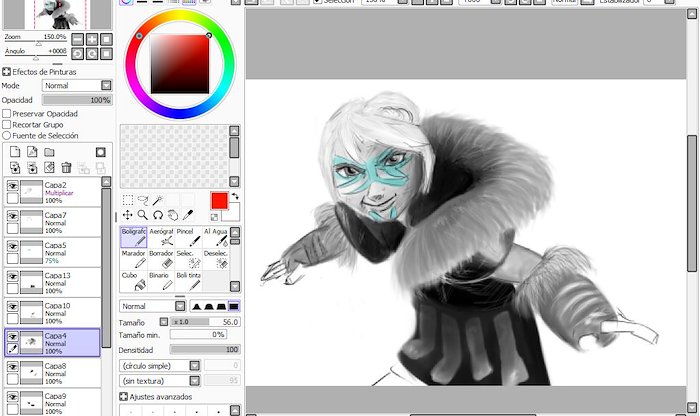Choose the Al Agua watercolor brush

[215, 237]
